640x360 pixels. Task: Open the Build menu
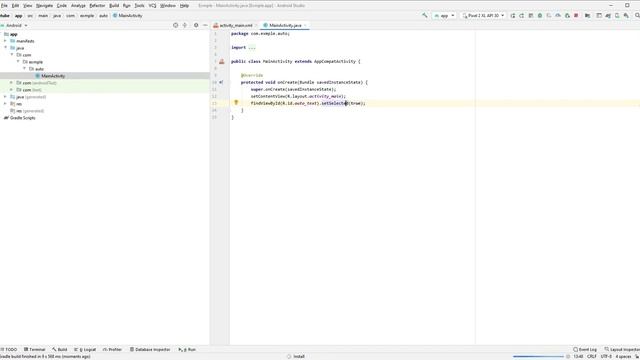coord(114,6)
